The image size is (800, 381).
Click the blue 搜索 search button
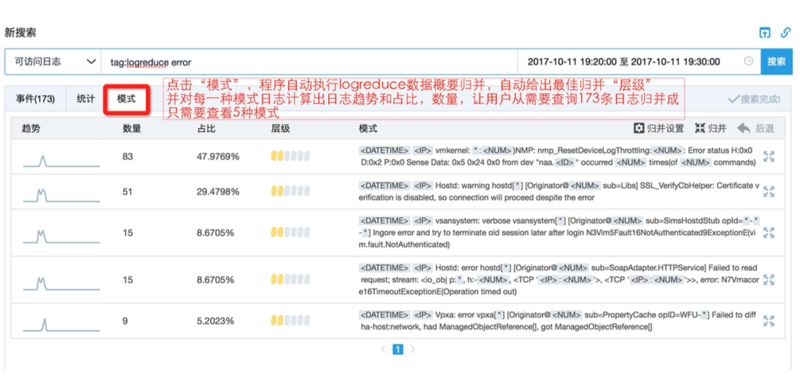click(777, 62)
